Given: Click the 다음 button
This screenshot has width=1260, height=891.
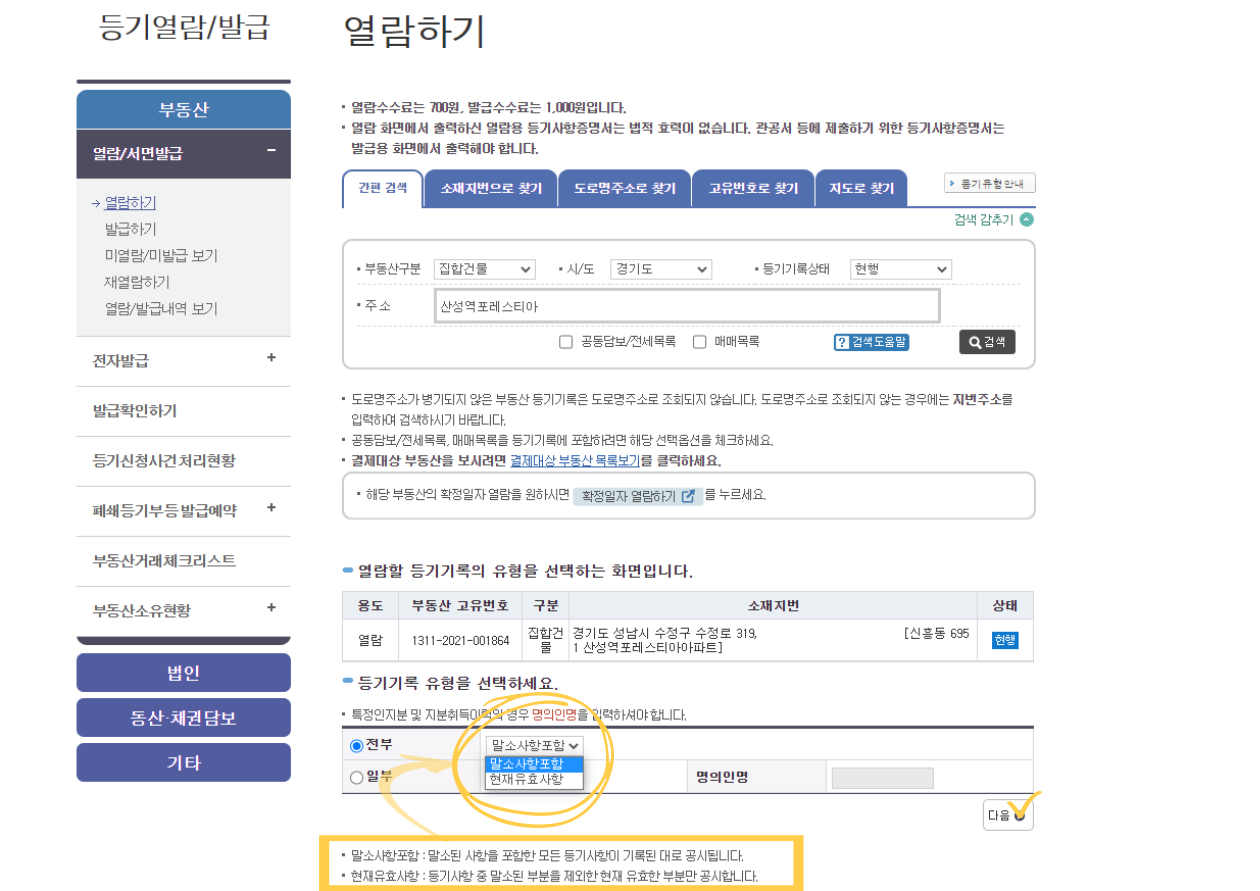Looking at the screenshot, I should pyautogui.click(x=1006, y=814).
